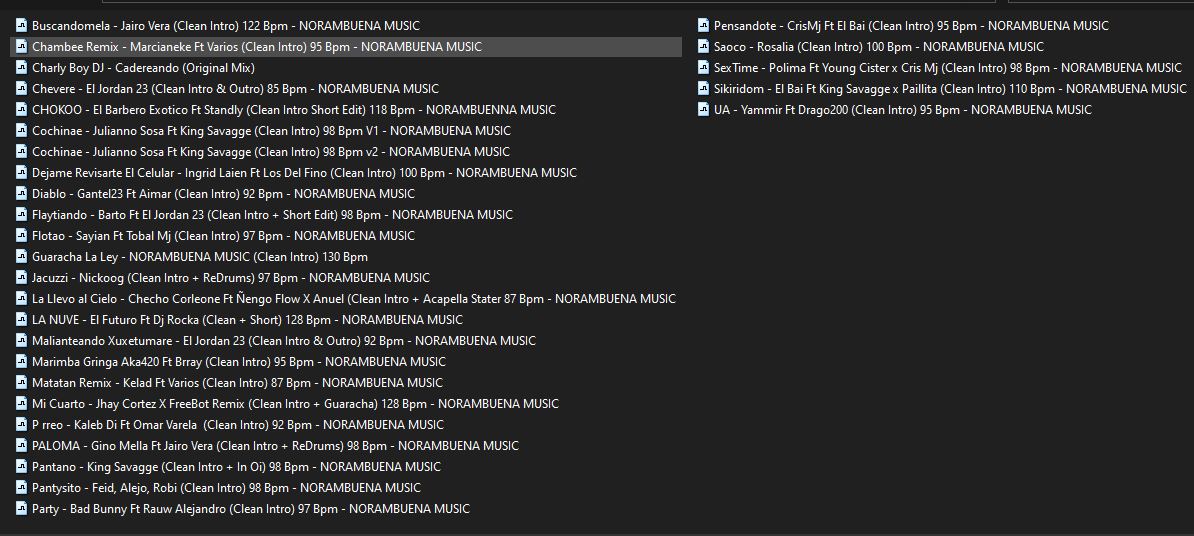Select Pantysito - Feid, Alejo, Robi file name
The height and width of the screenshot is (536, 1194).
pos(226,488)
